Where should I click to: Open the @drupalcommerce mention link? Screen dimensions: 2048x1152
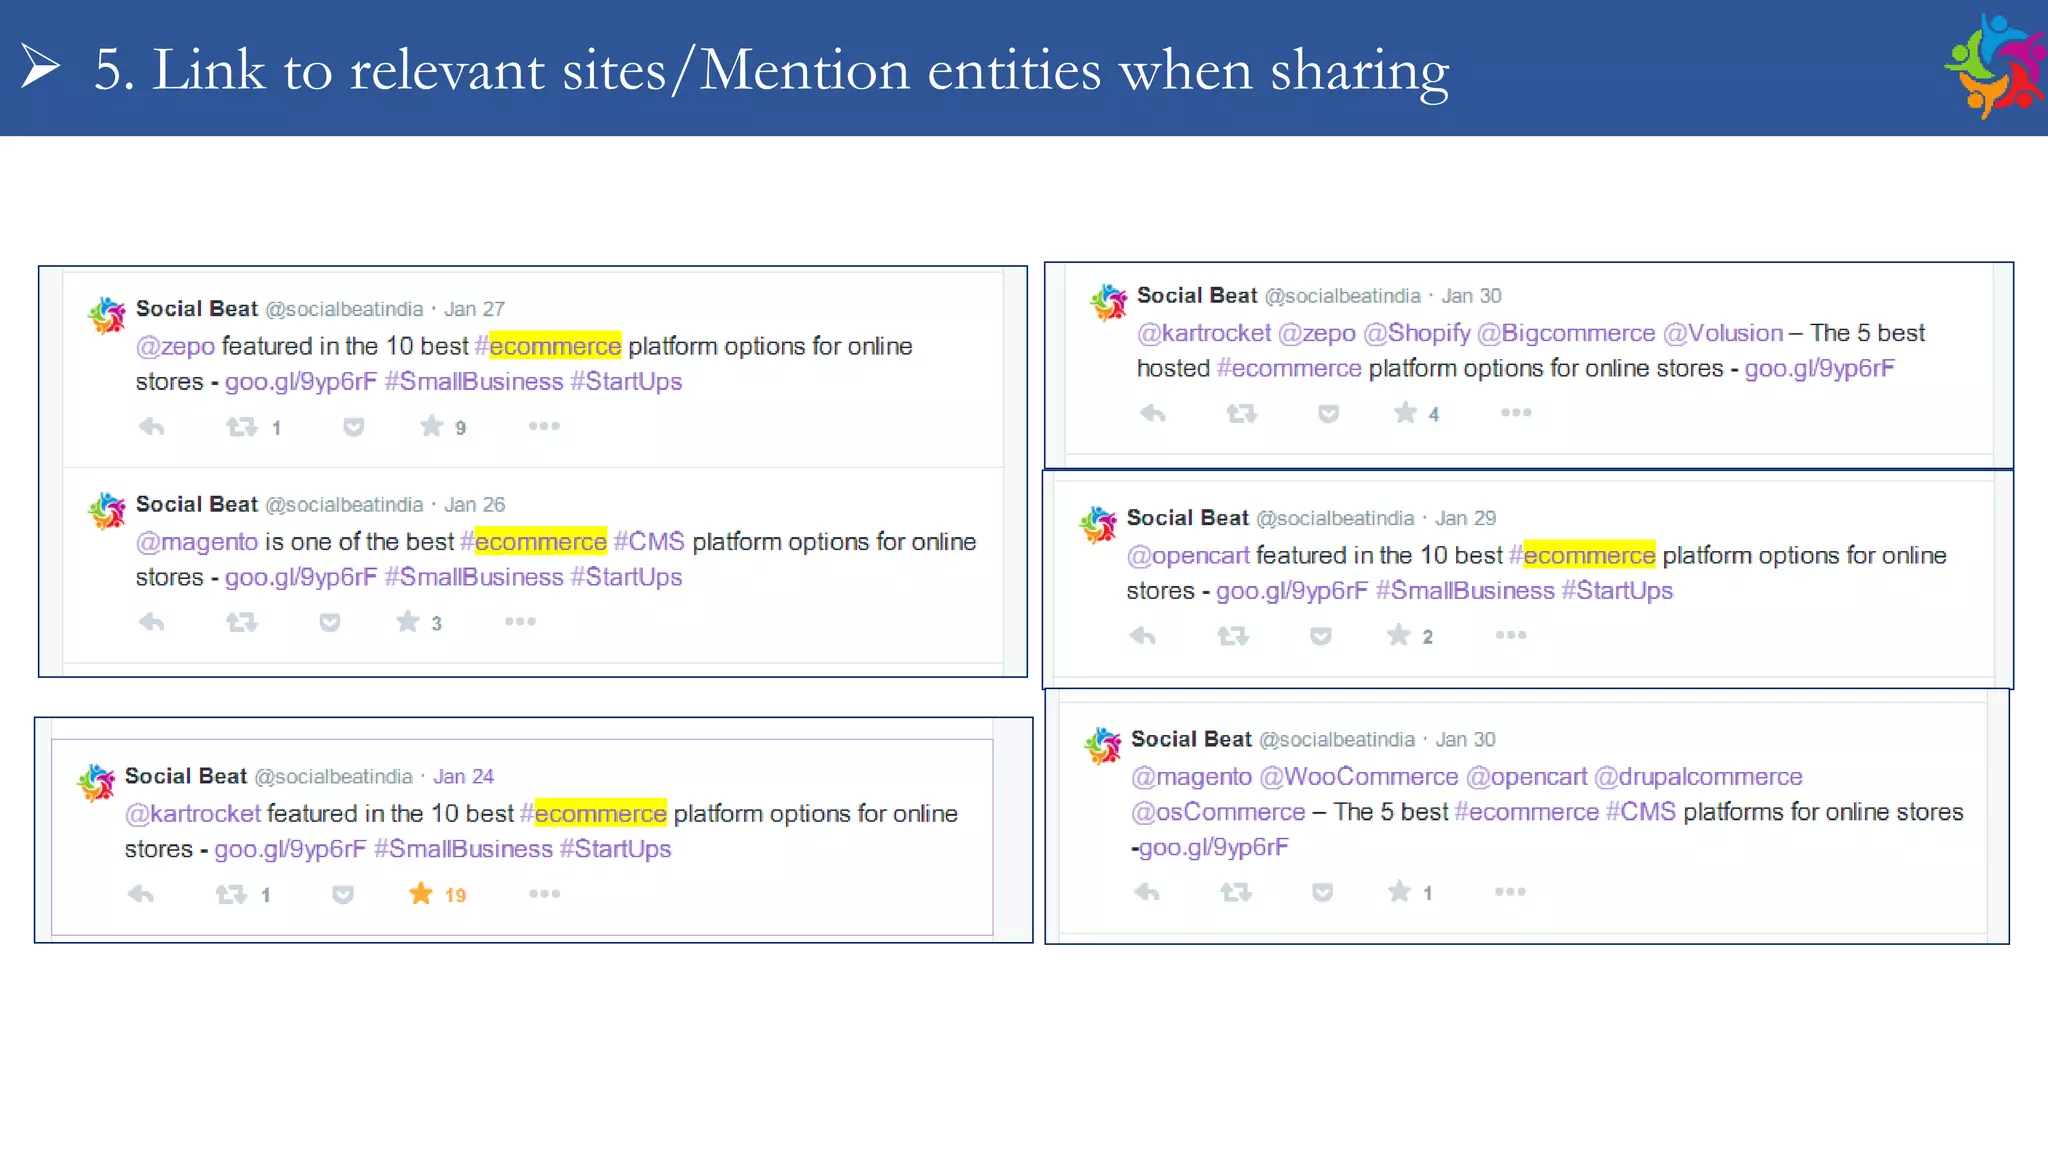tap(1698, 777)
